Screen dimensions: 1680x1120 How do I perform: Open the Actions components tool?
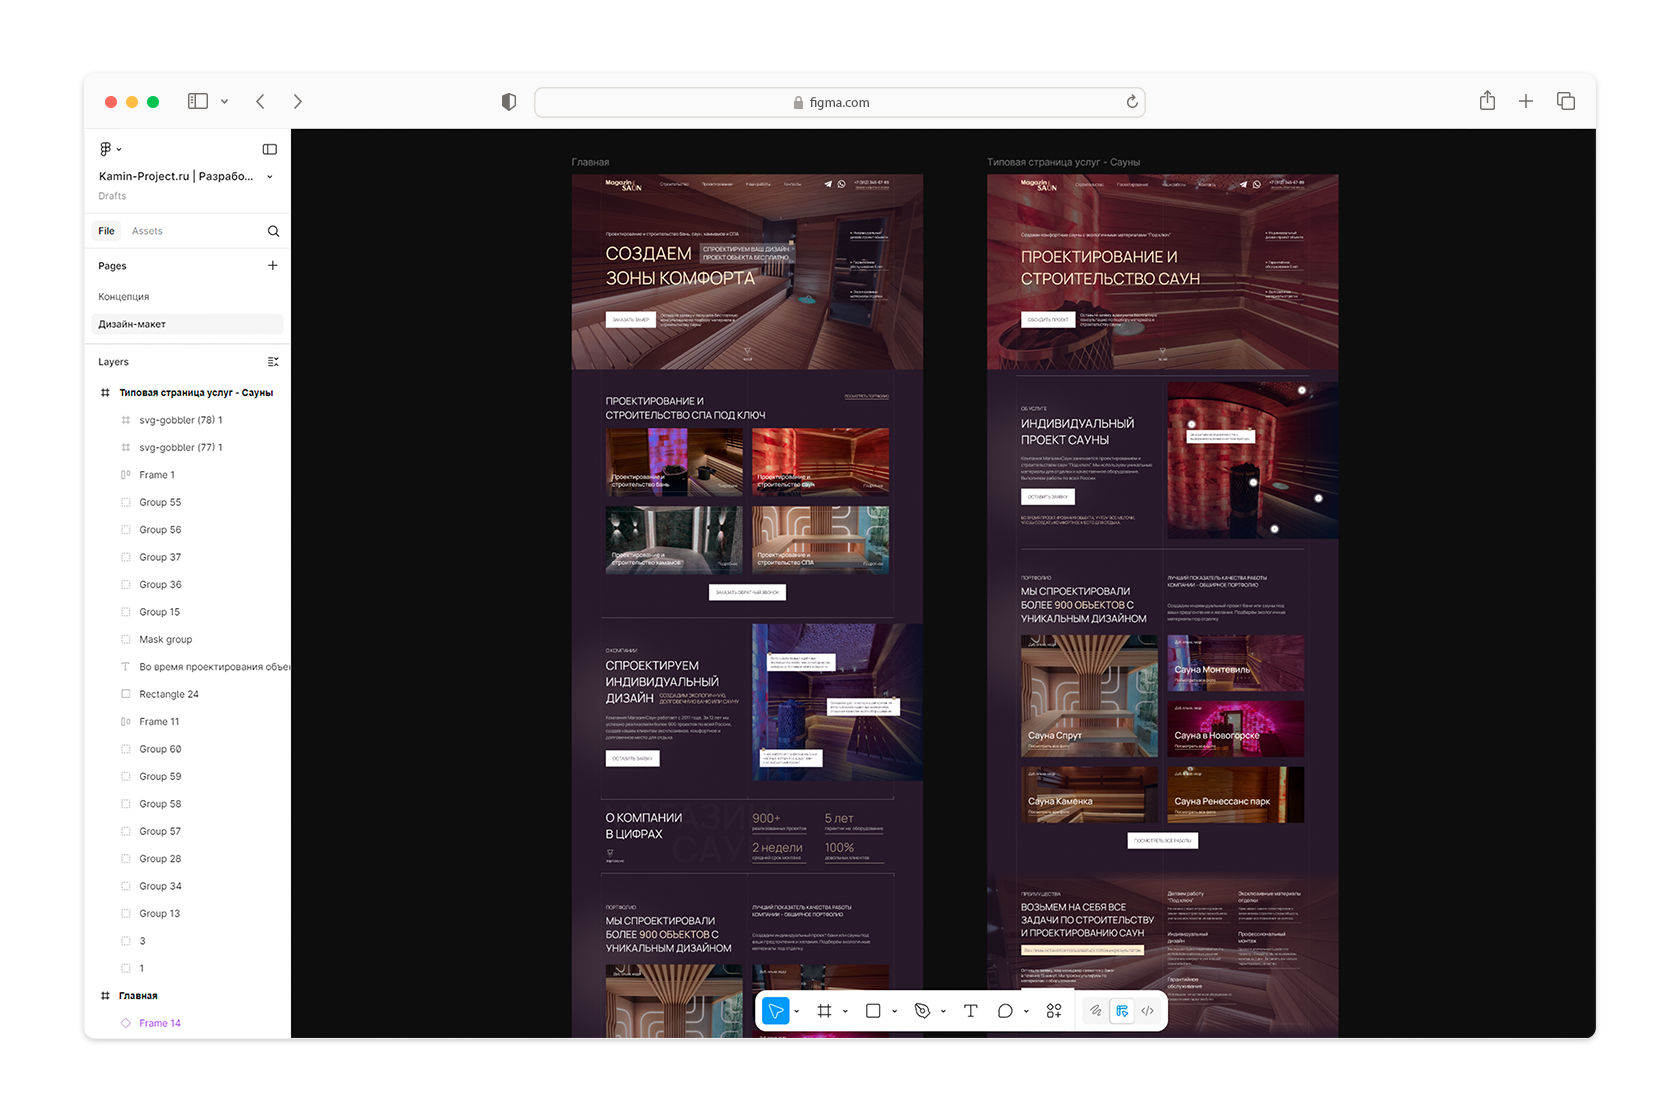[x=1054, y=1011]
